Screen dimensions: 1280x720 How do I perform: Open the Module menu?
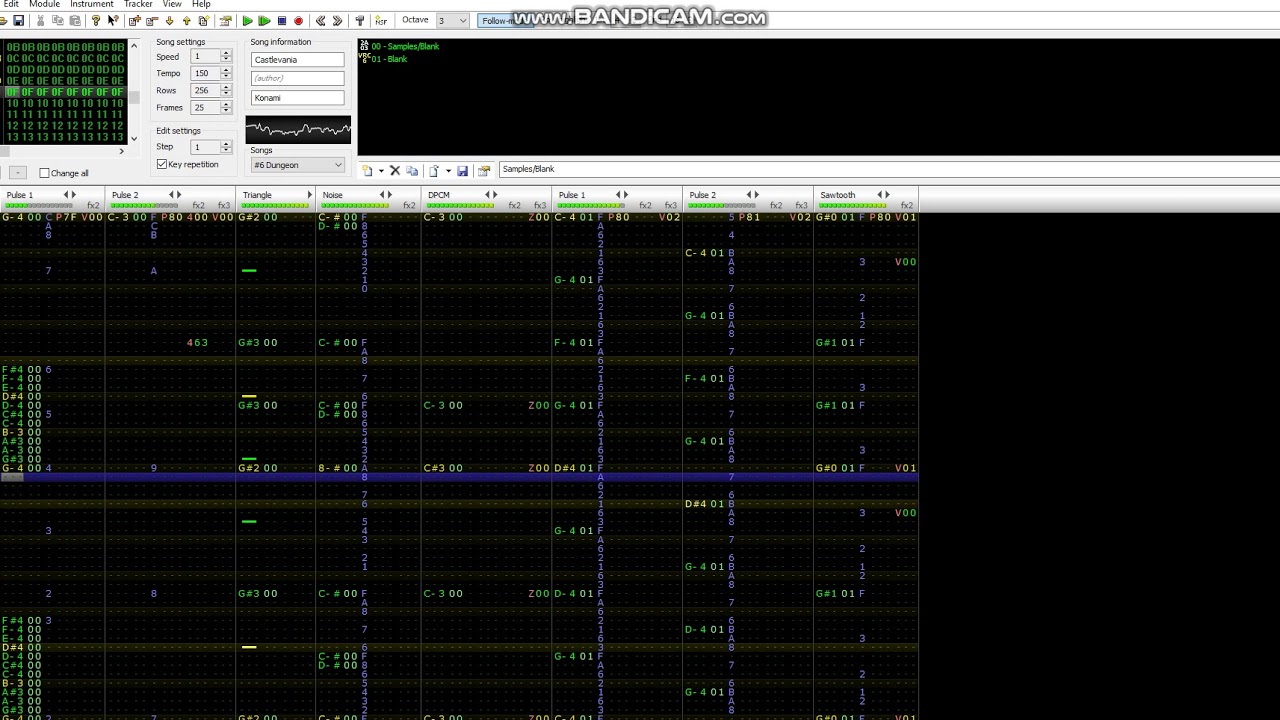[44, 4]
